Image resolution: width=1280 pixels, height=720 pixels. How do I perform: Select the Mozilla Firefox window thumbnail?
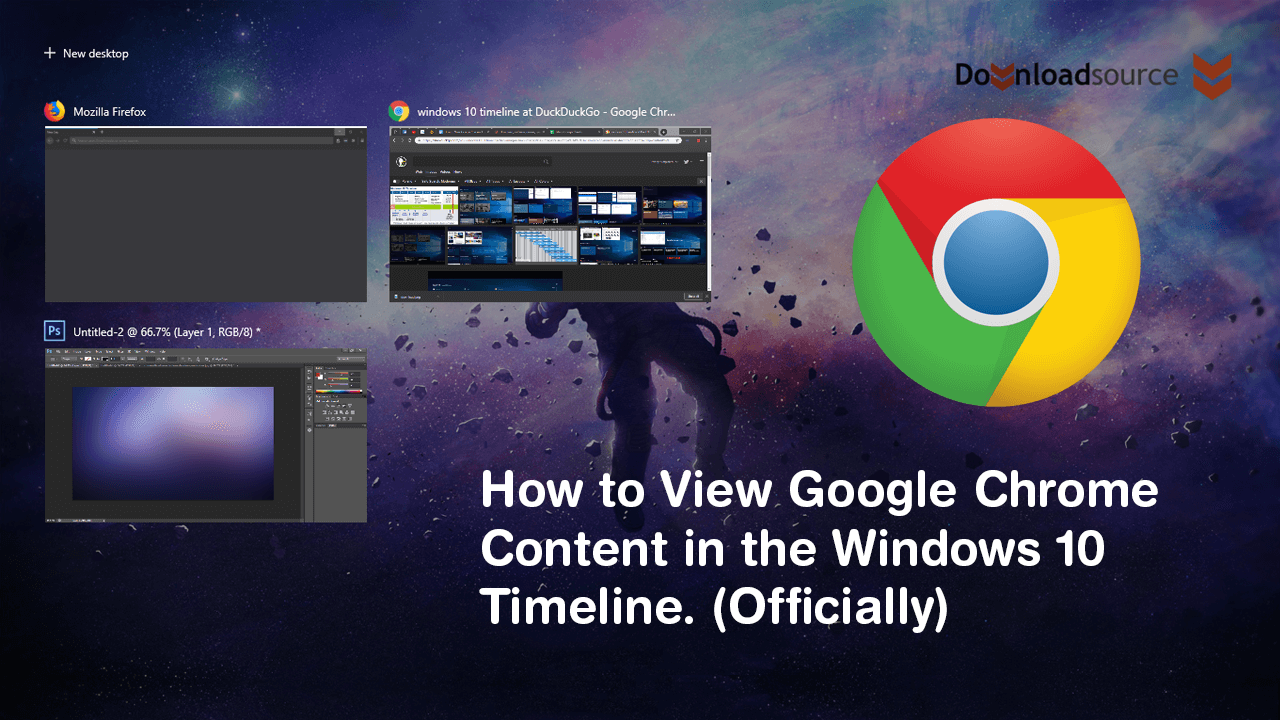(x=206, y=214)
